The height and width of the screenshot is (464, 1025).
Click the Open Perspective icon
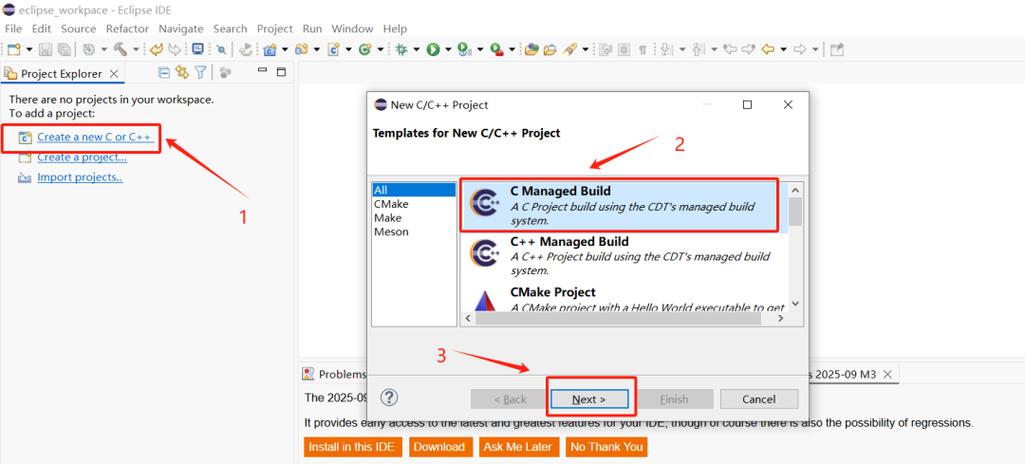coord(837,49)
